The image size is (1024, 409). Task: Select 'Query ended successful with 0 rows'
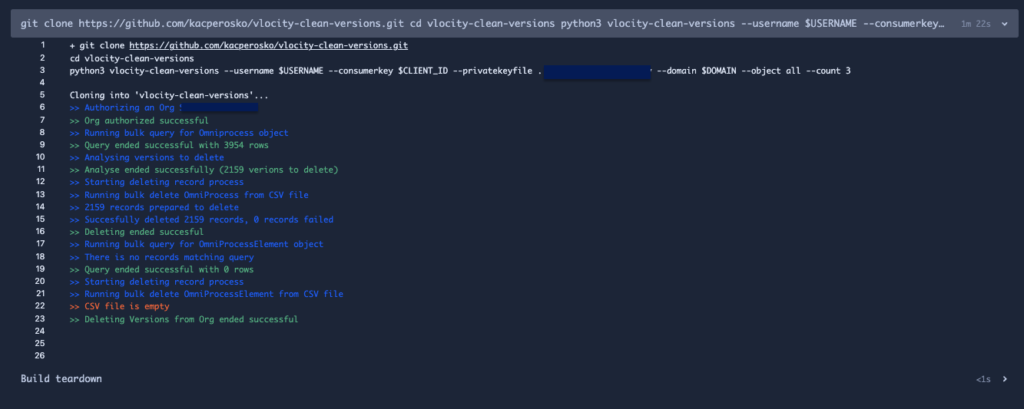pos(161,269)
